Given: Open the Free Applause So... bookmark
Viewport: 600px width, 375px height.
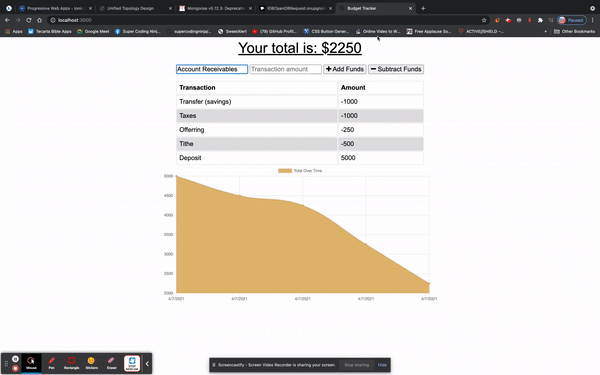Looking at the screenshot, I should 429,31.
